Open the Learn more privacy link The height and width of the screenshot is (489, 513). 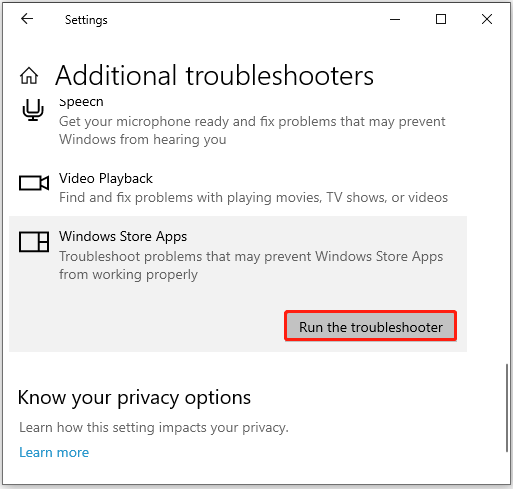[x=54, y=452]
